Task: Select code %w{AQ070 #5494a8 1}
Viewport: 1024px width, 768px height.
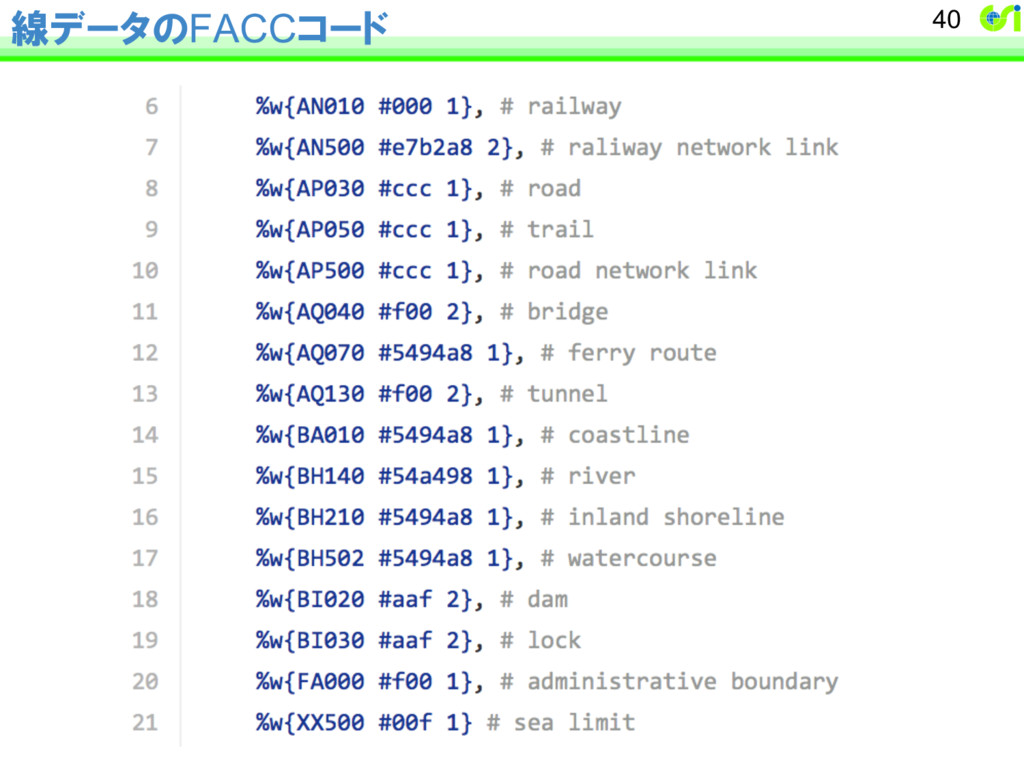Action: coord(384,353)
